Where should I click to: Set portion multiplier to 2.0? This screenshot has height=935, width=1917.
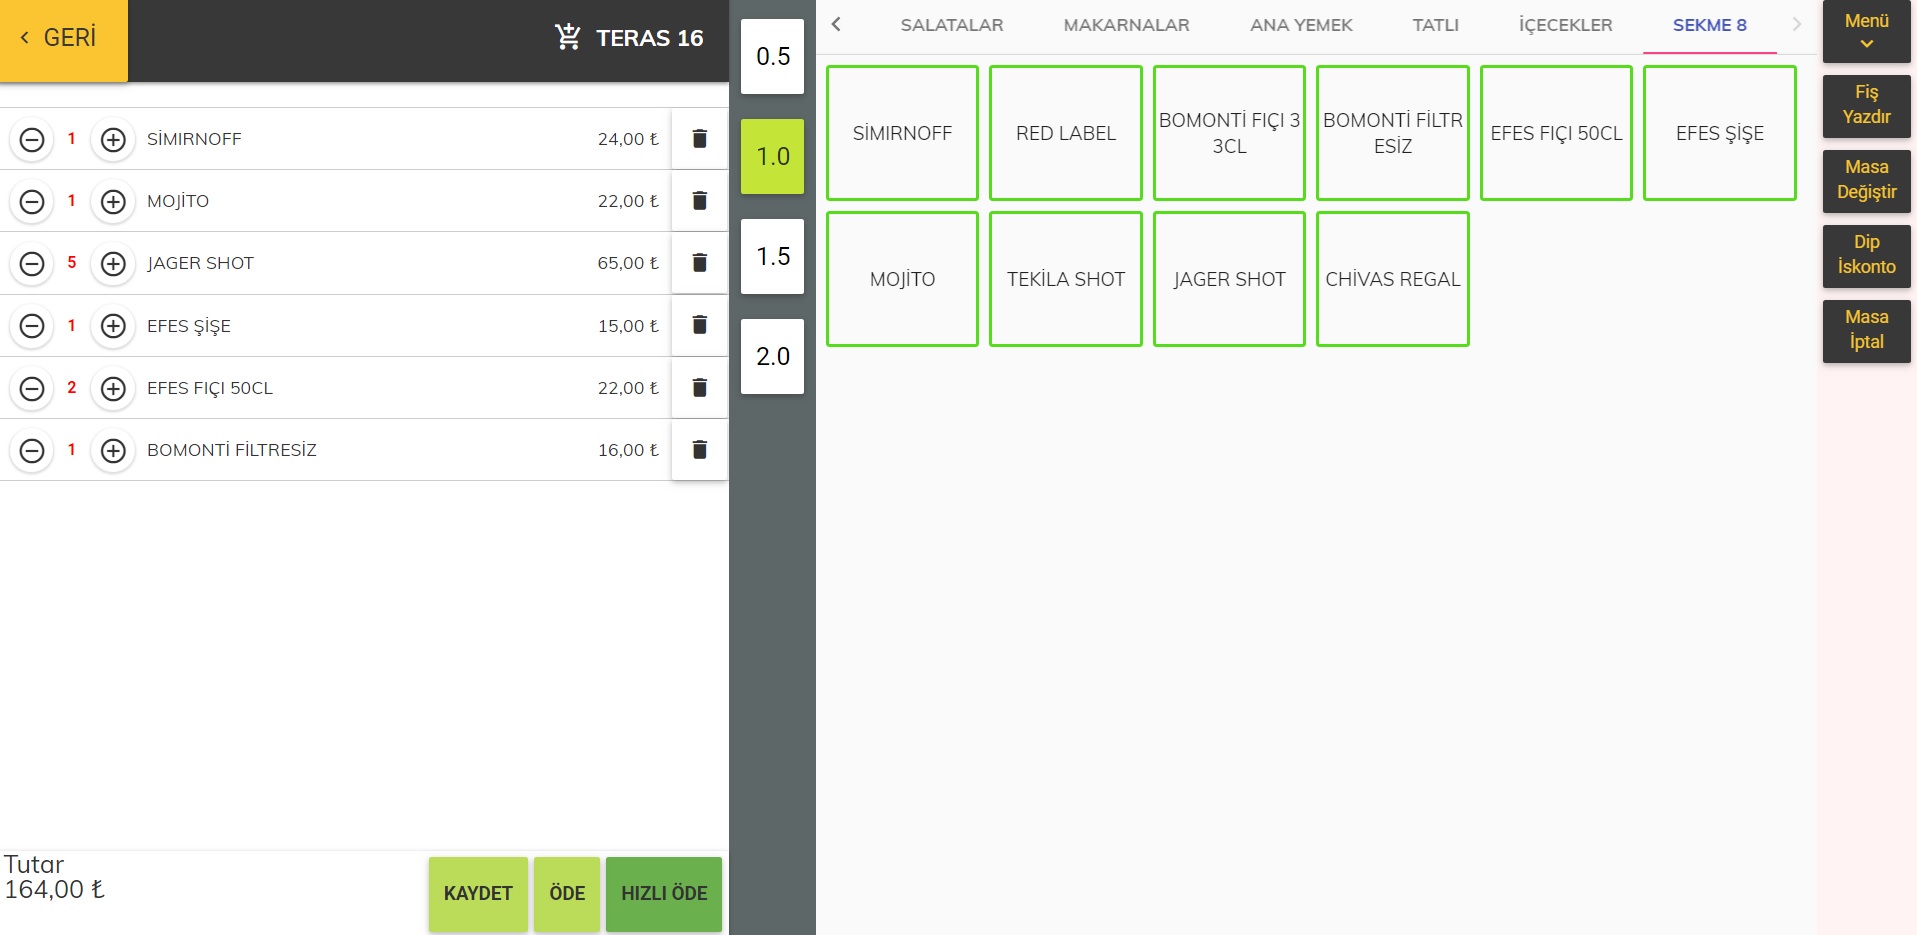tap(772, 356)
